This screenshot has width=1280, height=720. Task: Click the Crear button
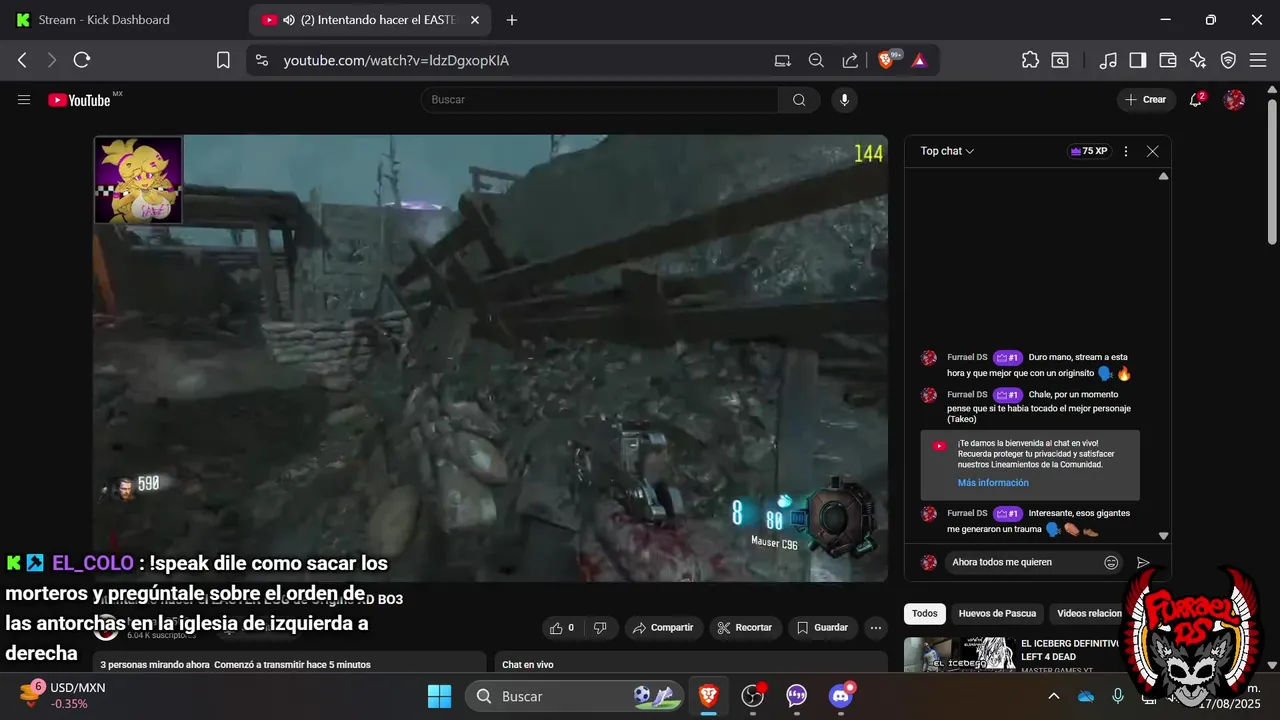(x=1145, y=99)
